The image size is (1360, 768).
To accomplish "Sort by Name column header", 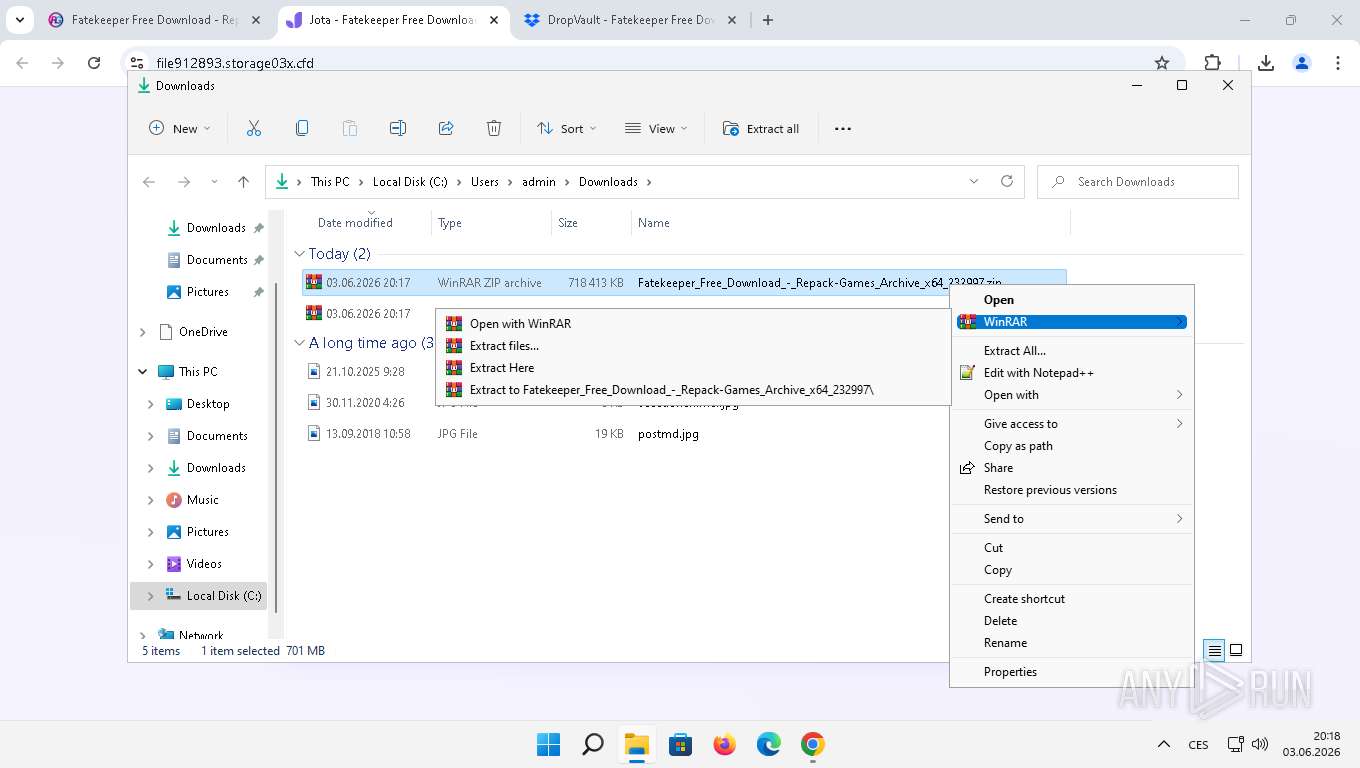I will 654,223.
